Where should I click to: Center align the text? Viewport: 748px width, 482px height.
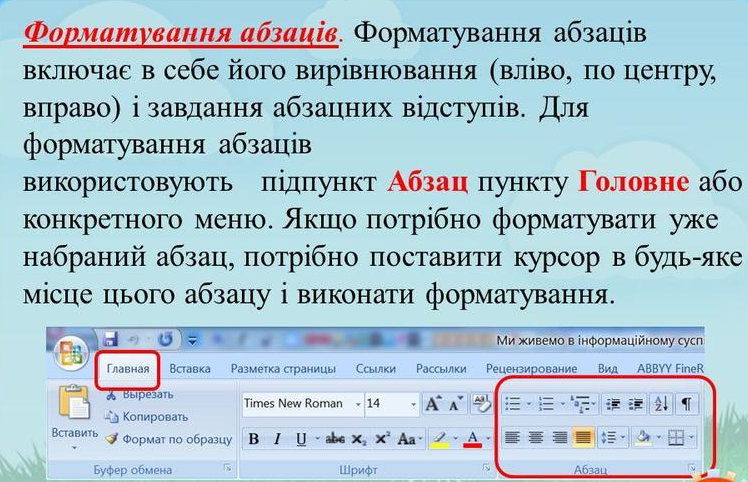click(x=536, y=437)
